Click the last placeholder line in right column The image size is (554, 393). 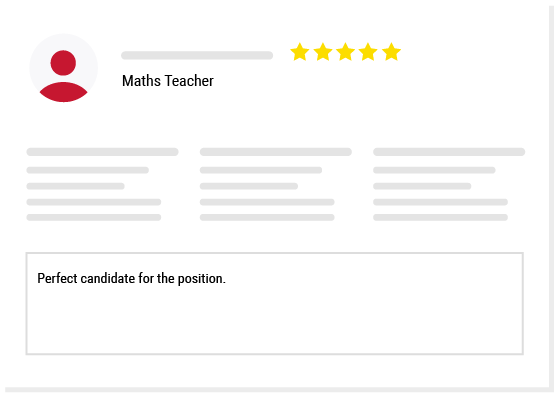(x=441, y=217)
